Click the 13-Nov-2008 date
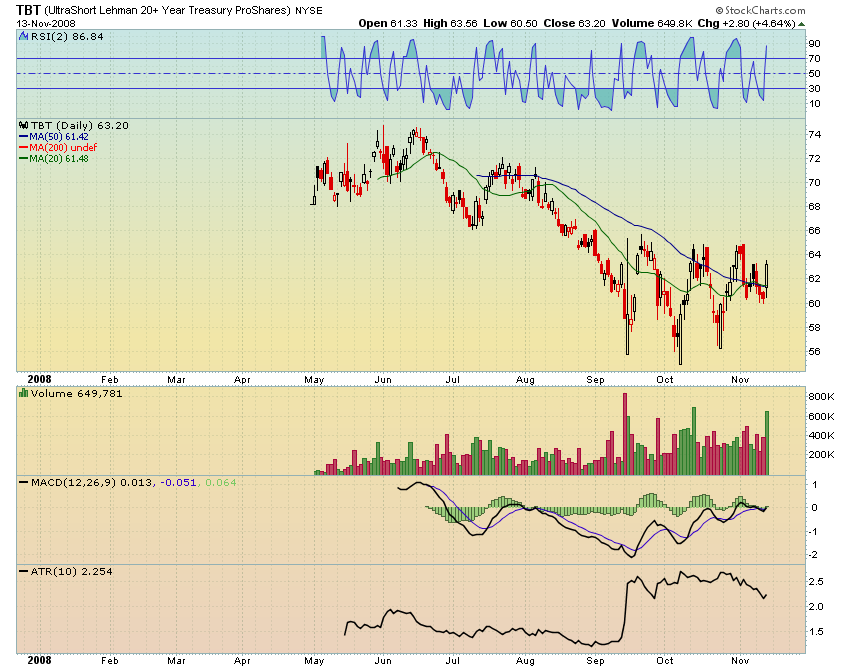The image size is (850, 668). 46,24
